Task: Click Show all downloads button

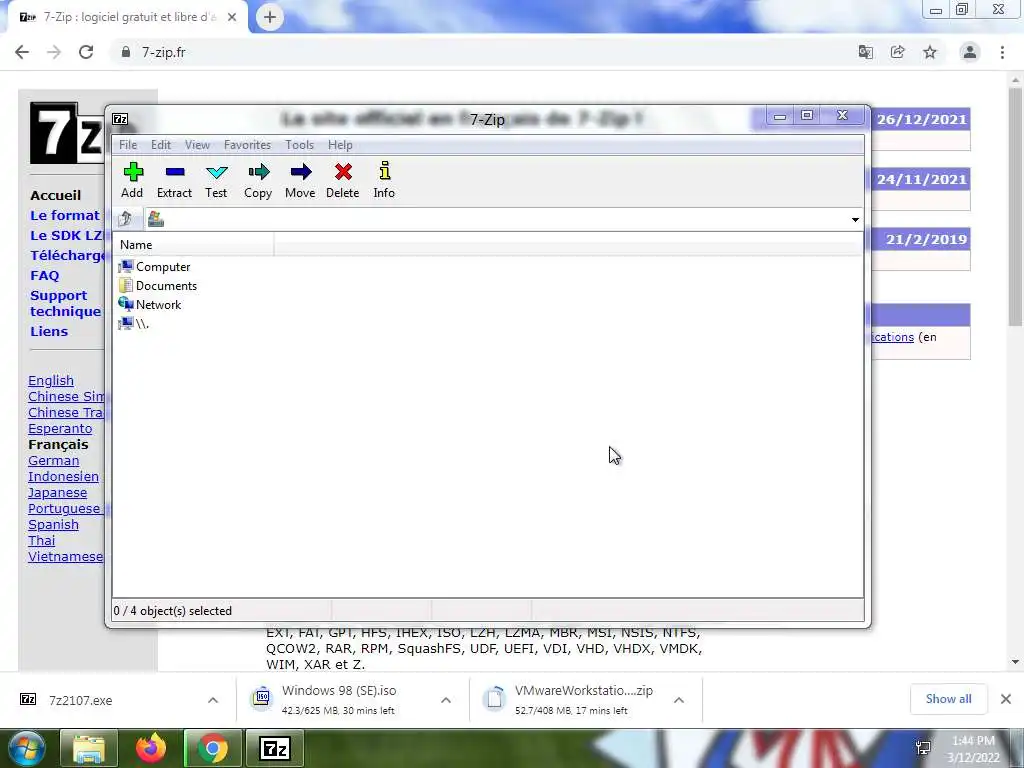Action: 948,699
